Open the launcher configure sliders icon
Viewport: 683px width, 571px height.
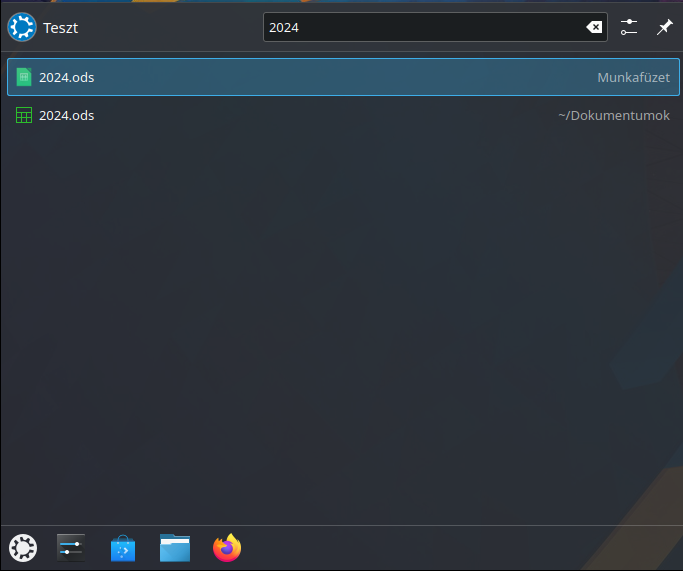[x=629, y=27]
